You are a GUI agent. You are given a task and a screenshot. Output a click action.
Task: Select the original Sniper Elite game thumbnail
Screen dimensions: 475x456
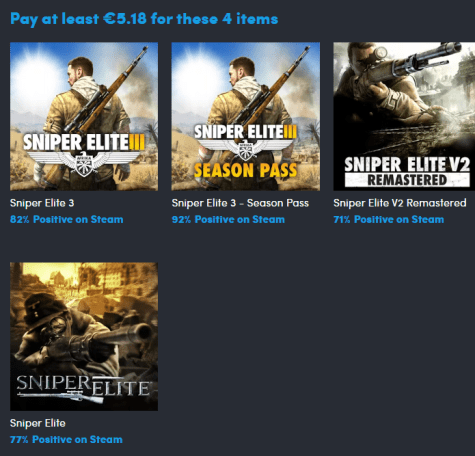point(84,336)
